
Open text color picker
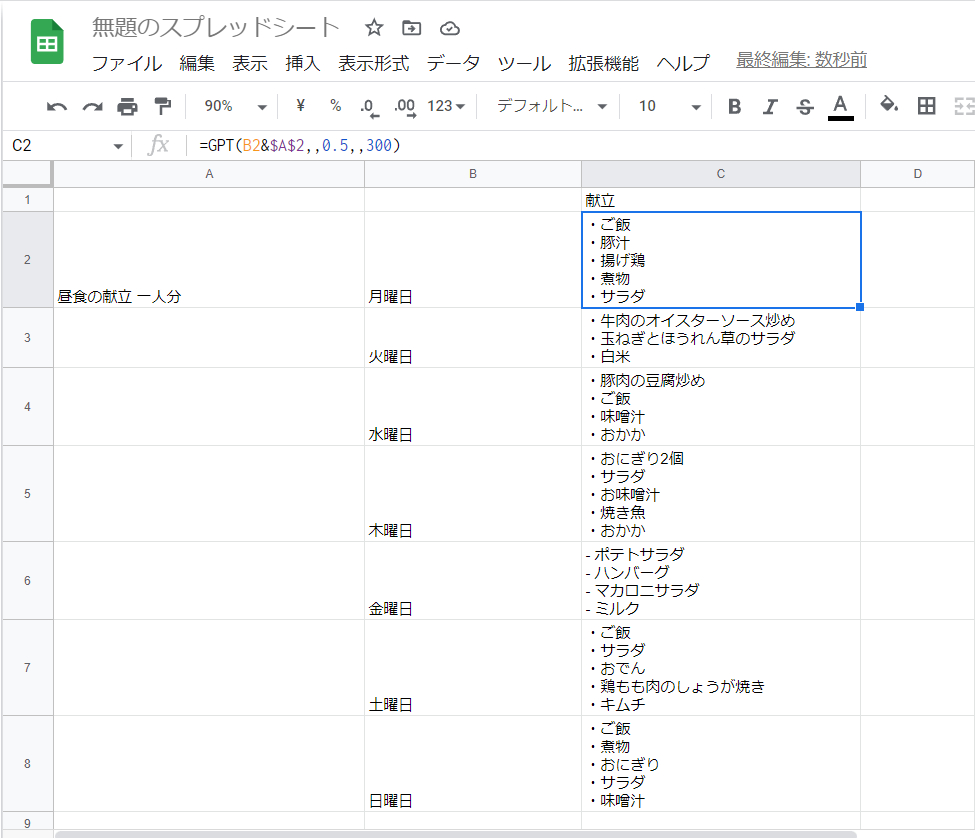click(x=840, y=106)
